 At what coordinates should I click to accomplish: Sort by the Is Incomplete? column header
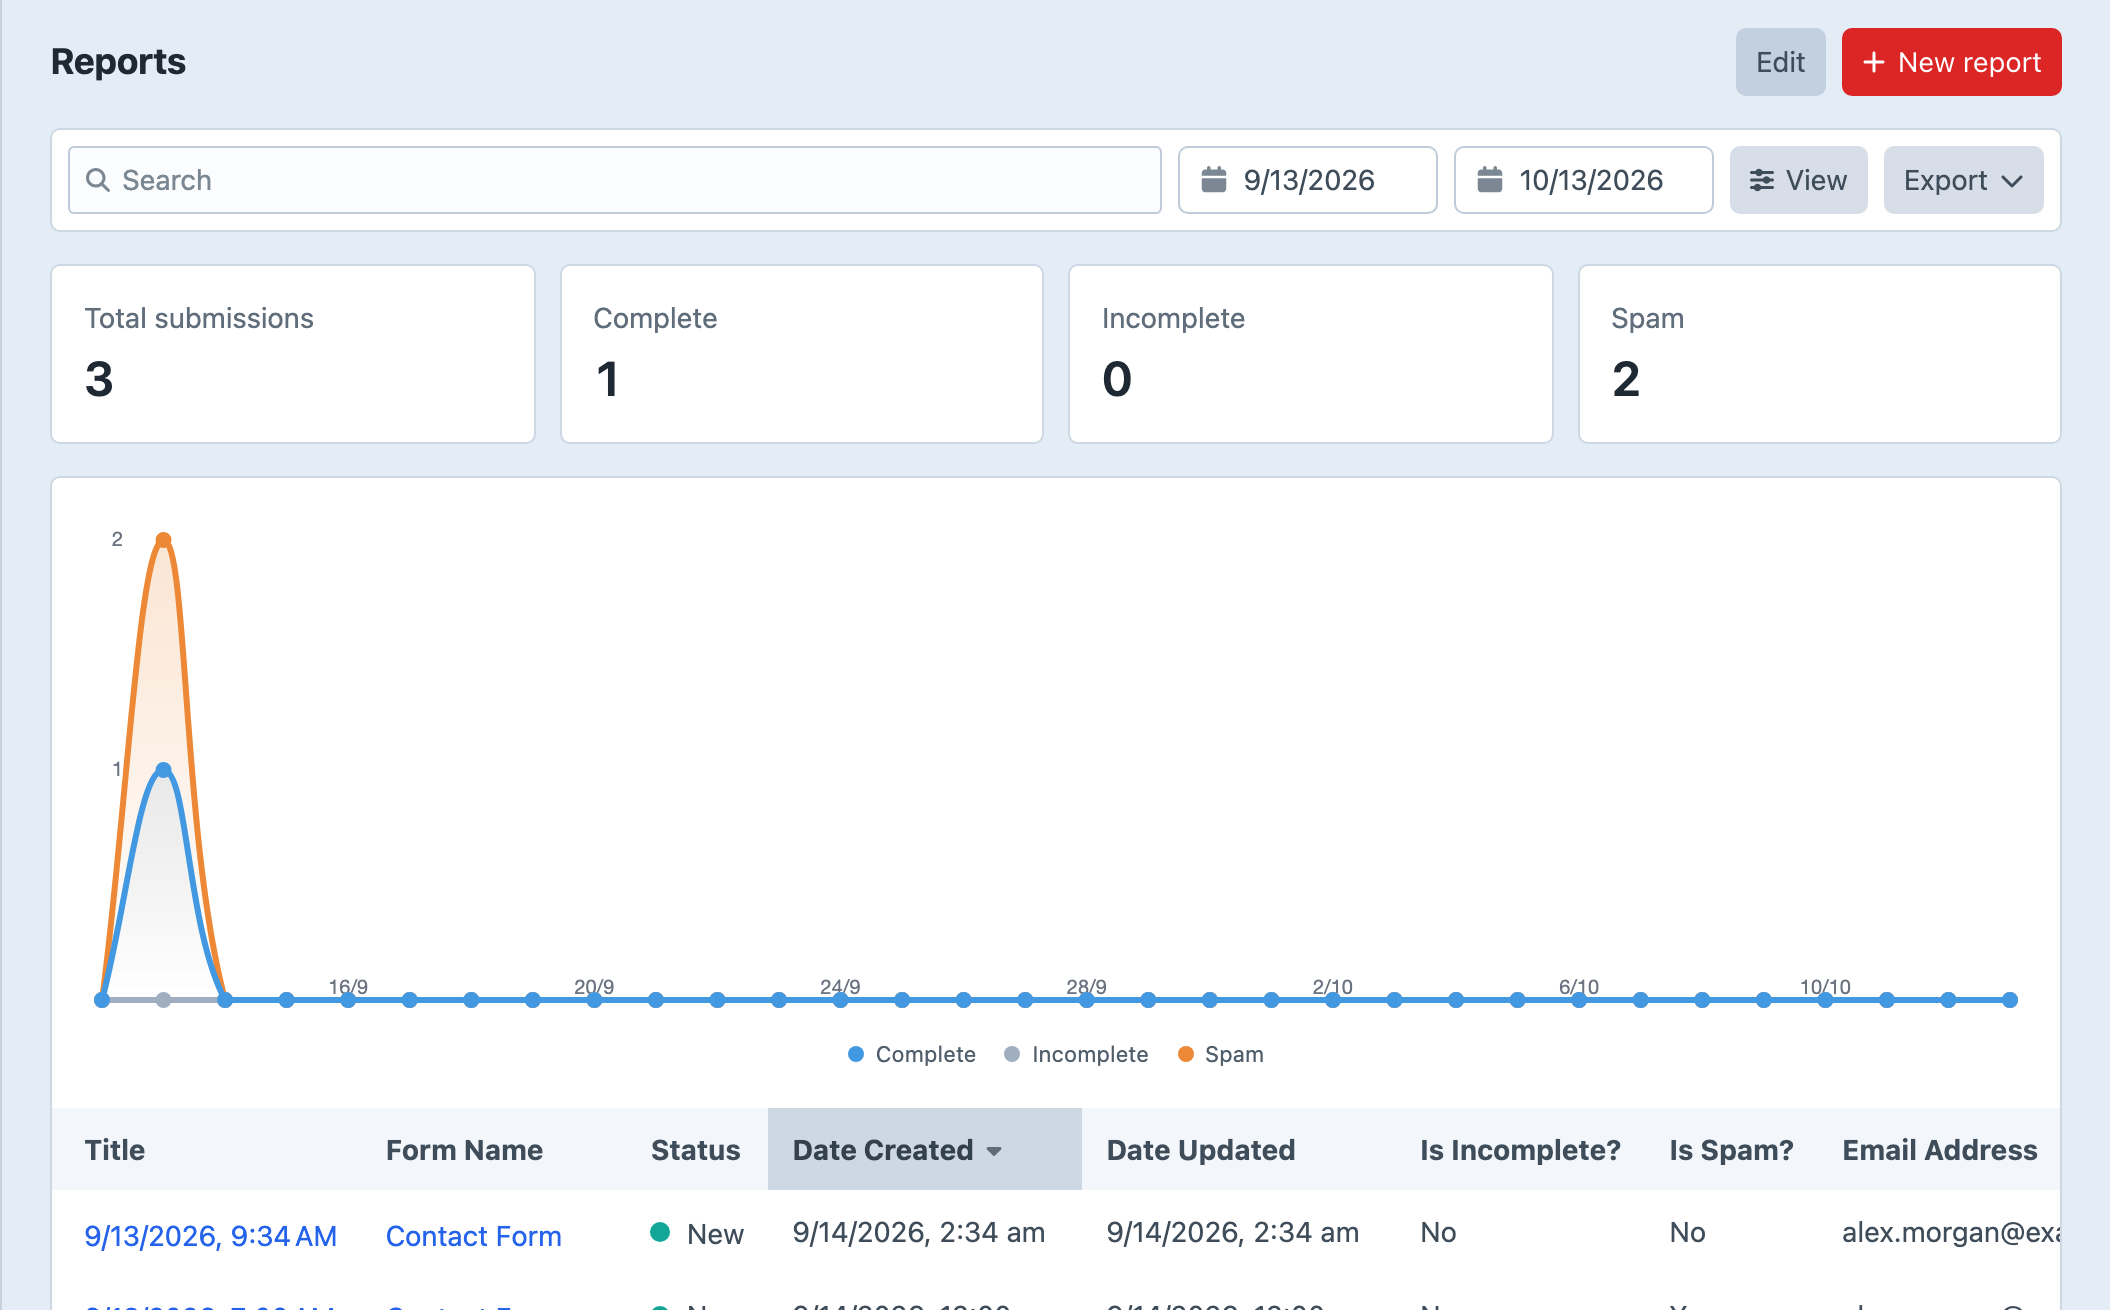pos(1520,1150)
